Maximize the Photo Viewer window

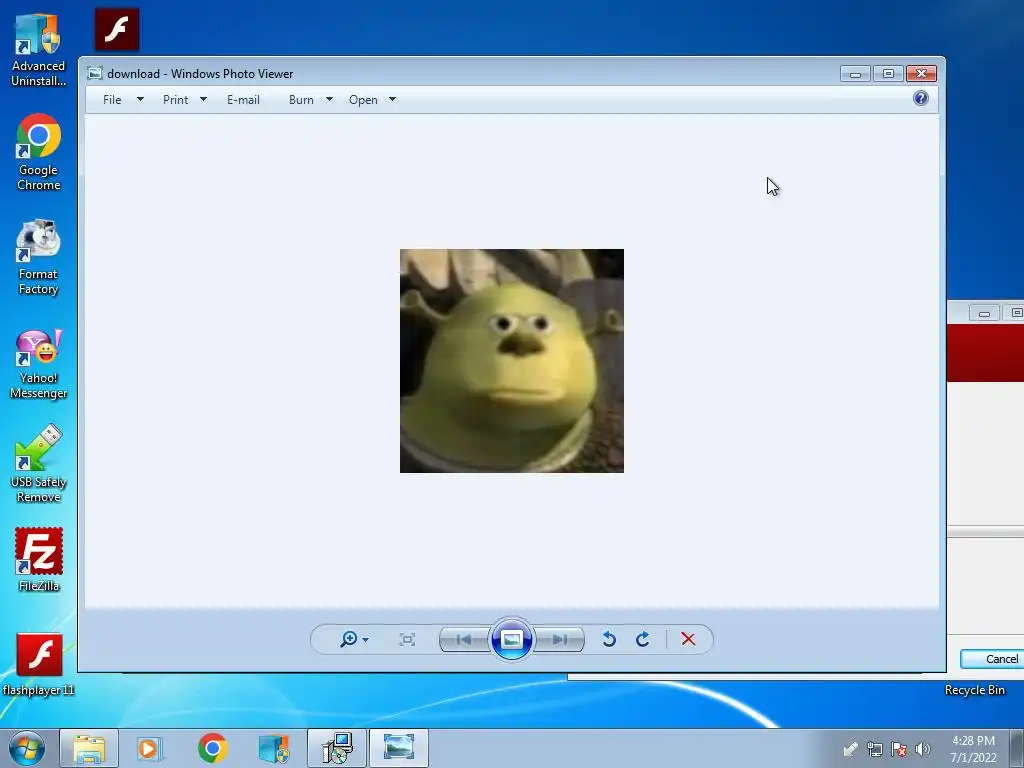[x=888, y=73]
